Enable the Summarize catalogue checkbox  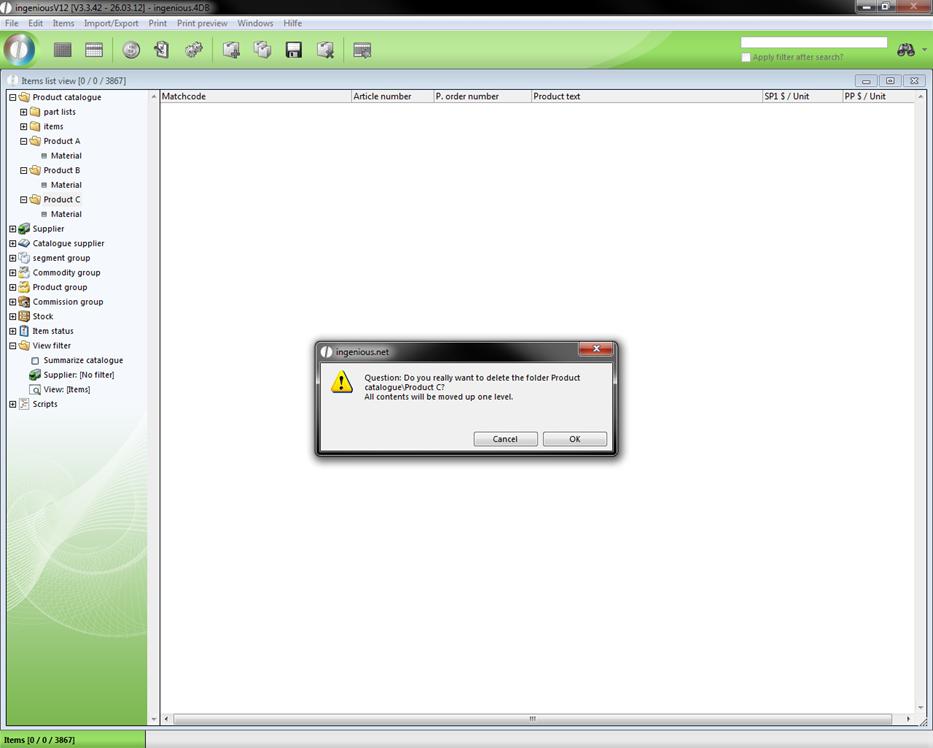pyautogui.click(x=35, y=361)
